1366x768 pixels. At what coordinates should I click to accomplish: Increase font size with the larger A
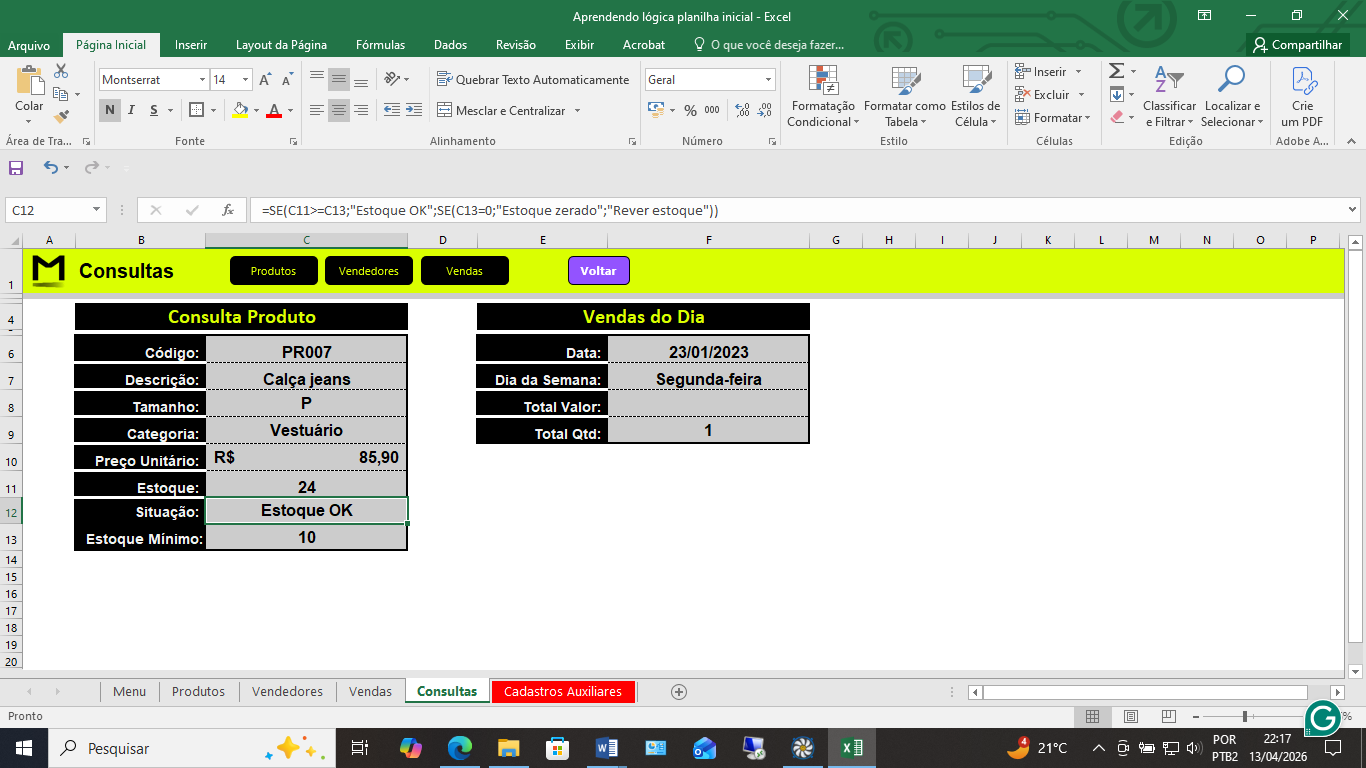[x=265, y=80]
